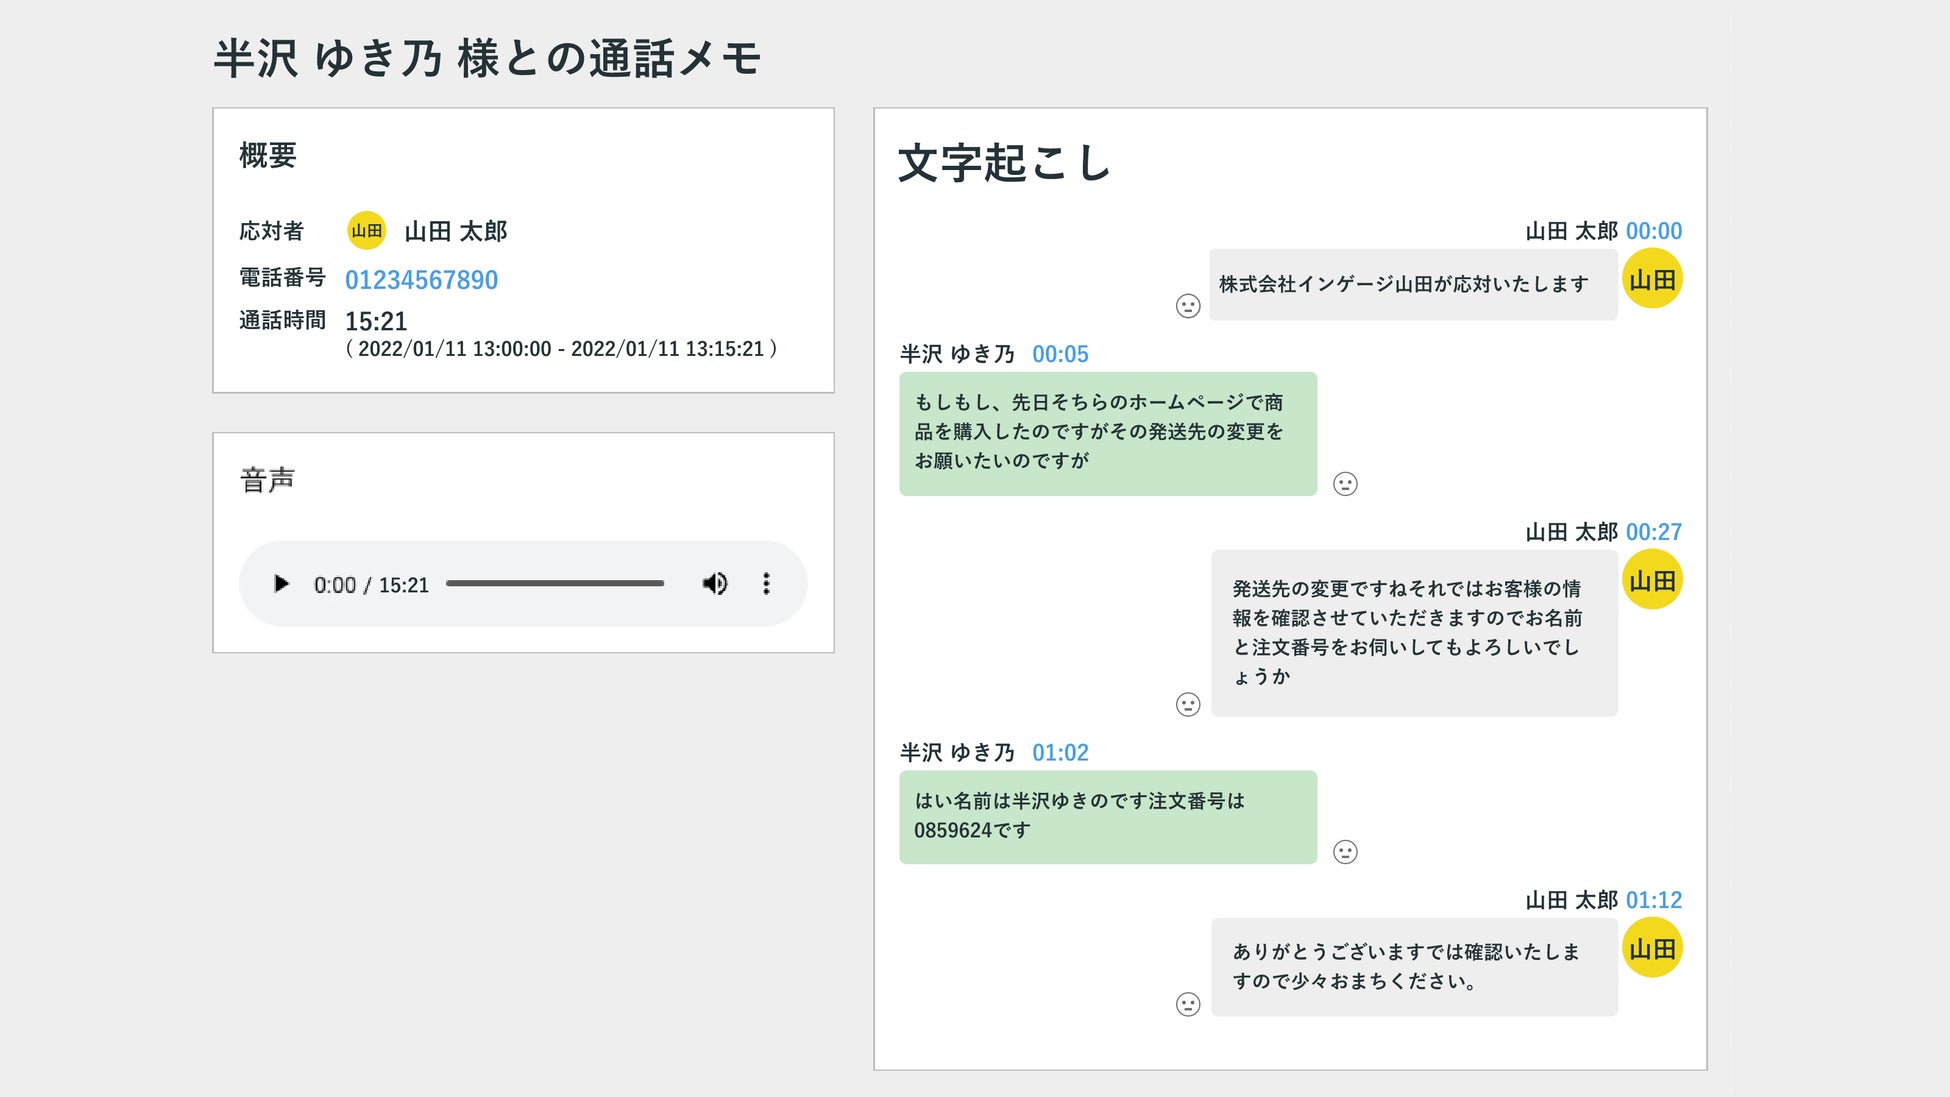The width and height of the screenshot is (1950, 1097).
Task: Click sentiment face icon for 00:00 message
Action: [1188, 306]
